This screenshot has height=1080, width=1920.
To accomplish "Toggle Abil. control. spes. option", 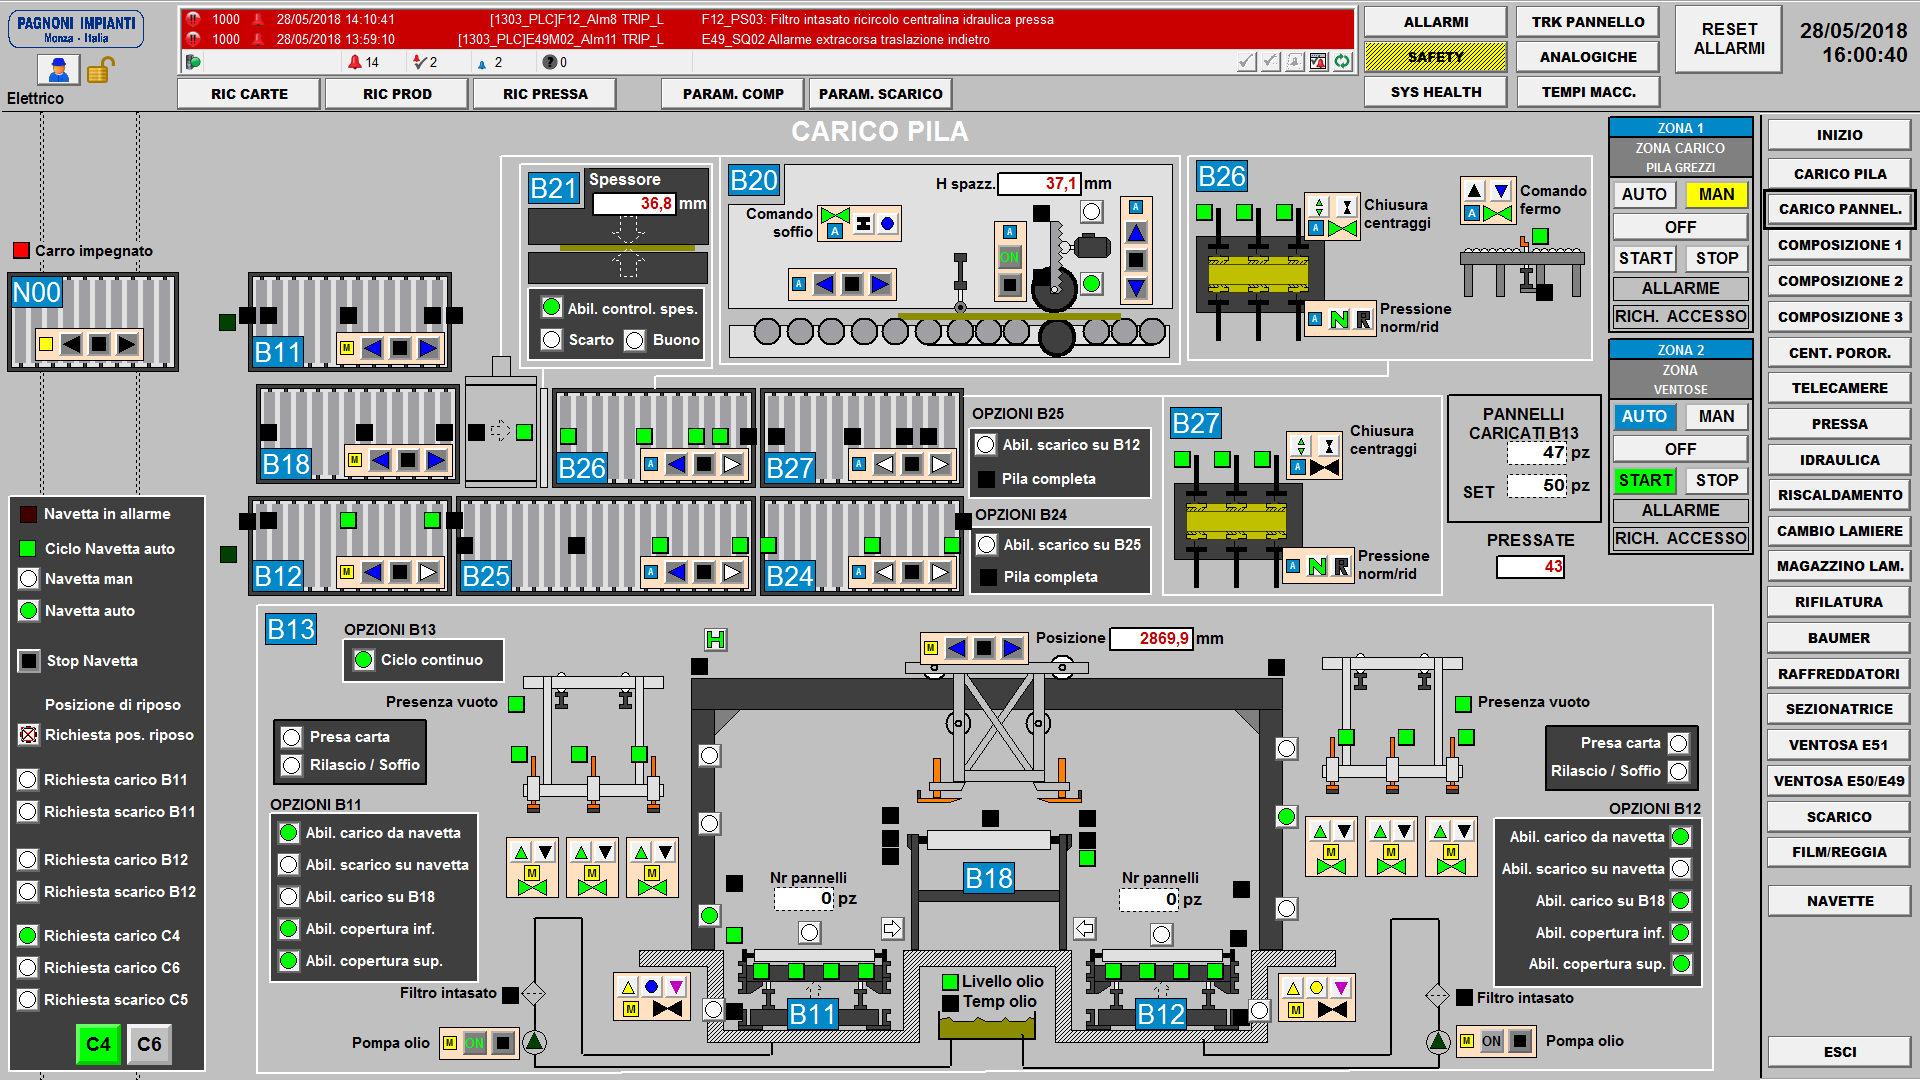I will pyautogui.click(x=551, y=307).
